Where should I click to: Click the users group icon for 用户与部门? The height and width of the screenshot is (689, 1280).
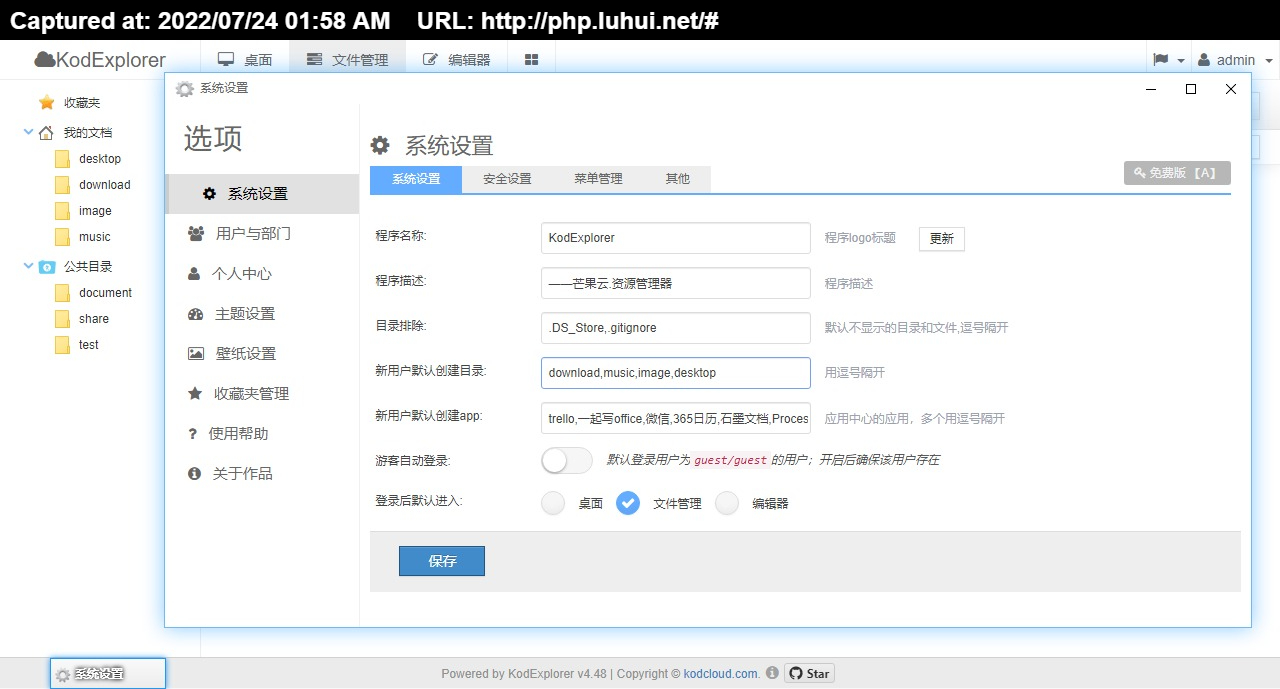click(196, 233)
